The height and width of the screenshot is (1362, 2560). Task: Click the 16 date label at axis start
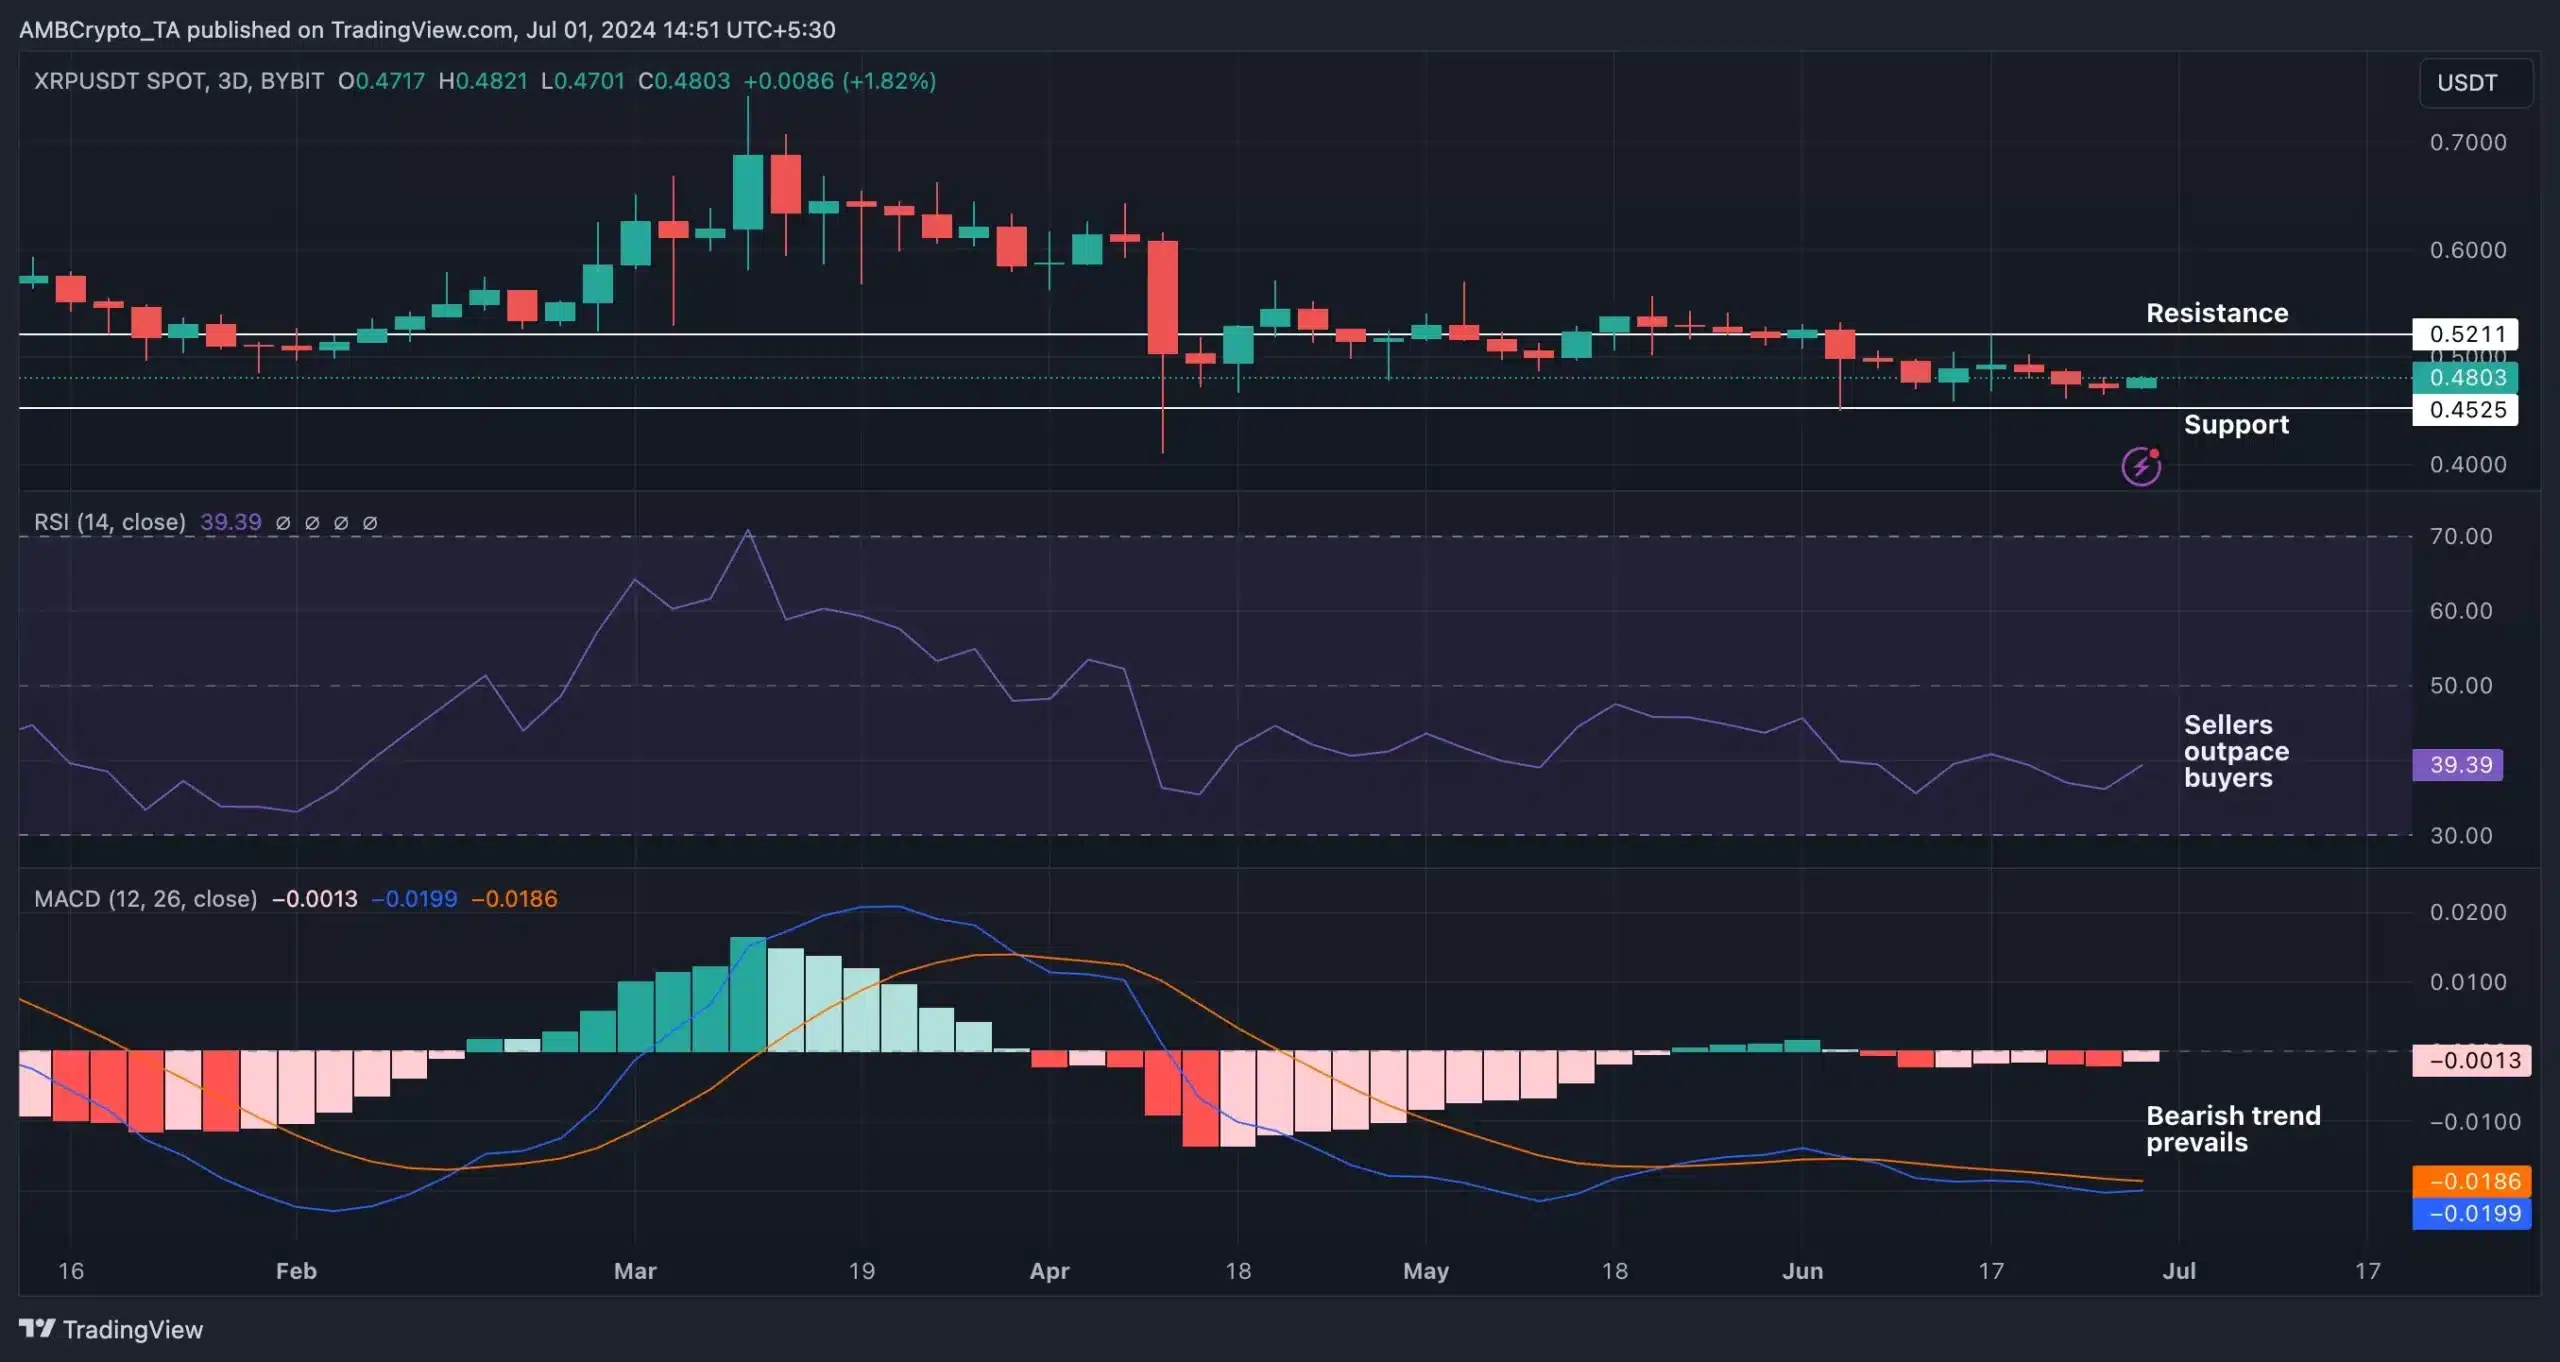coord(71,1271)
